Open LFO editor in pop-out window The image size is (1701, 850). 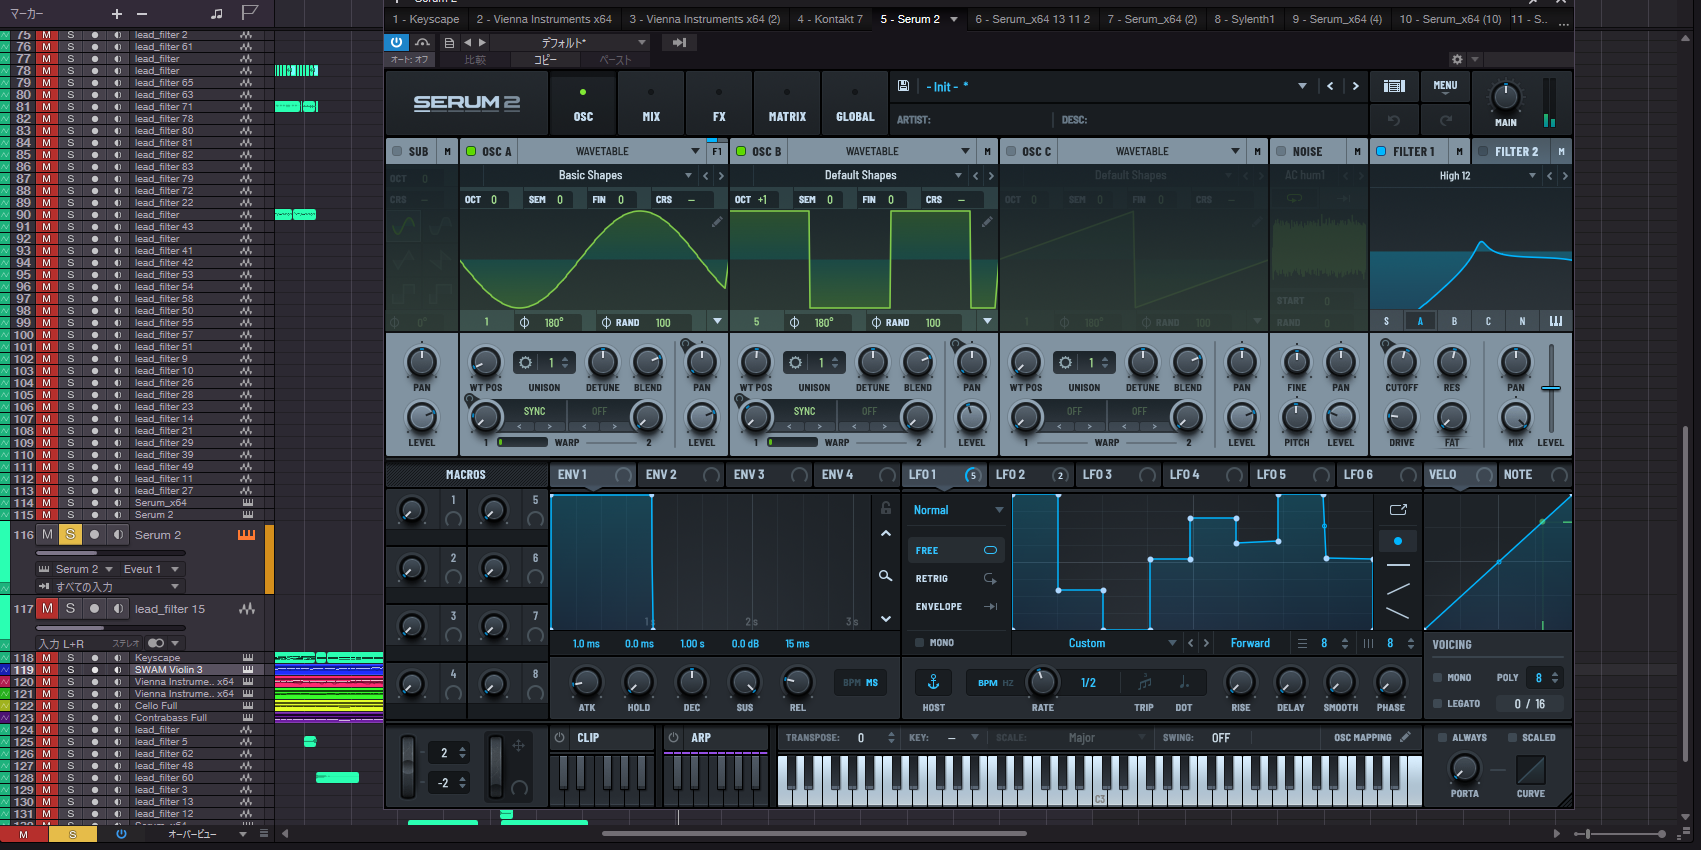coord(1398,510)
